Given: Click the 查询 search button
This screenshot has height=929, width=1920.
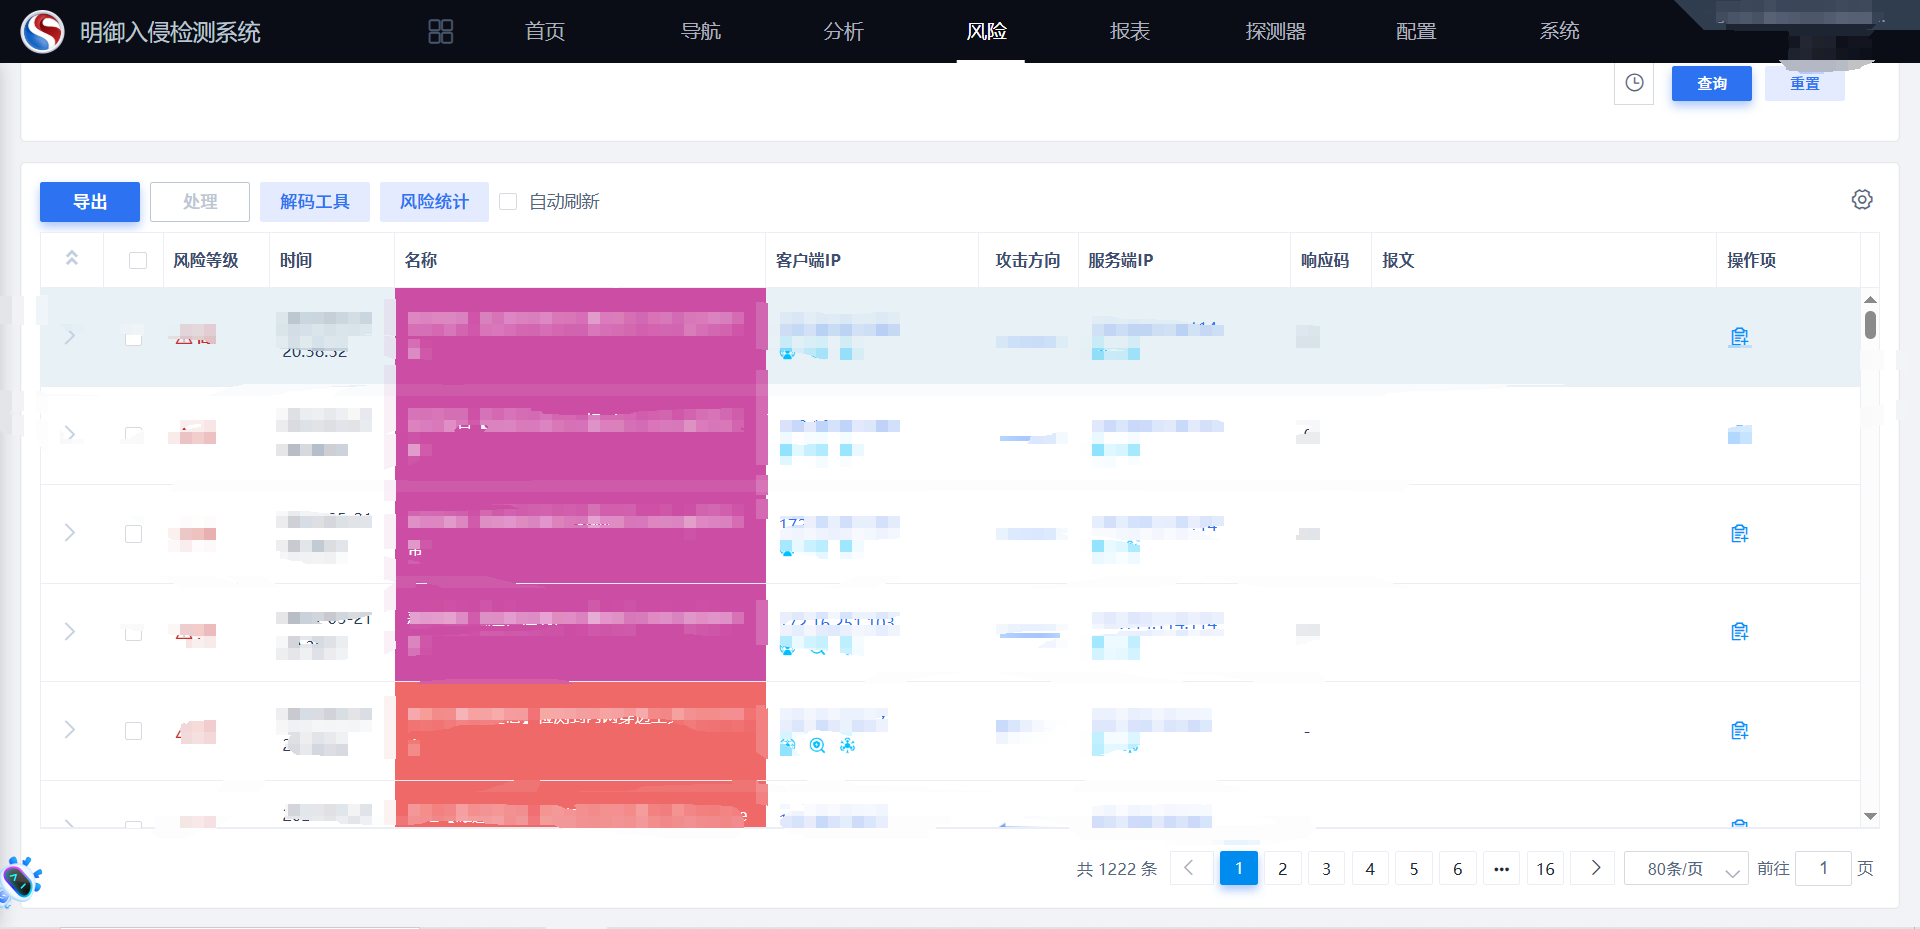Looking at the screenshot, I should (x=1711, y=84).
